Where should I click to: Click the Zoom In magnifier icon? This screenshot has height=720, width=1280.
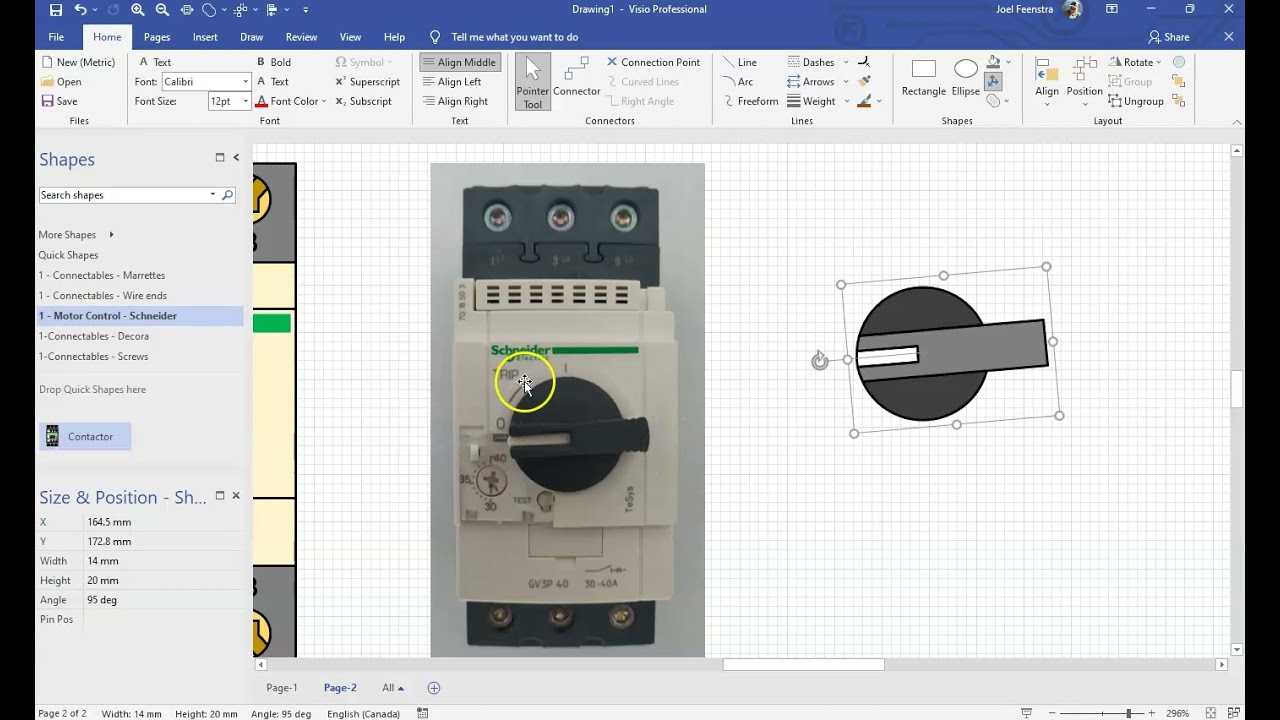coord(138,10)
